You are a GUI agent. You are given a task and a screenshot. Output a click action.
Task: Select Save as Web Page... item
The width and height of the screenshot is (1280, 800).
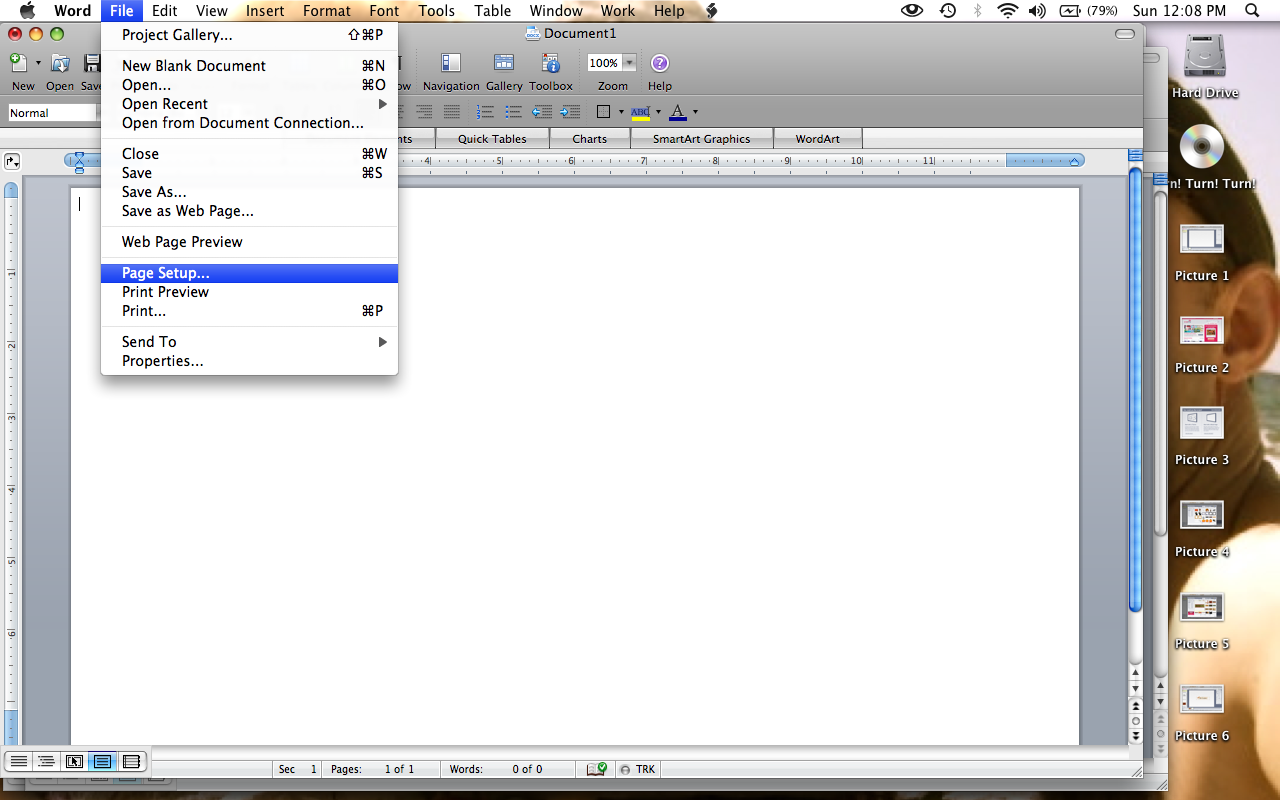249,211
